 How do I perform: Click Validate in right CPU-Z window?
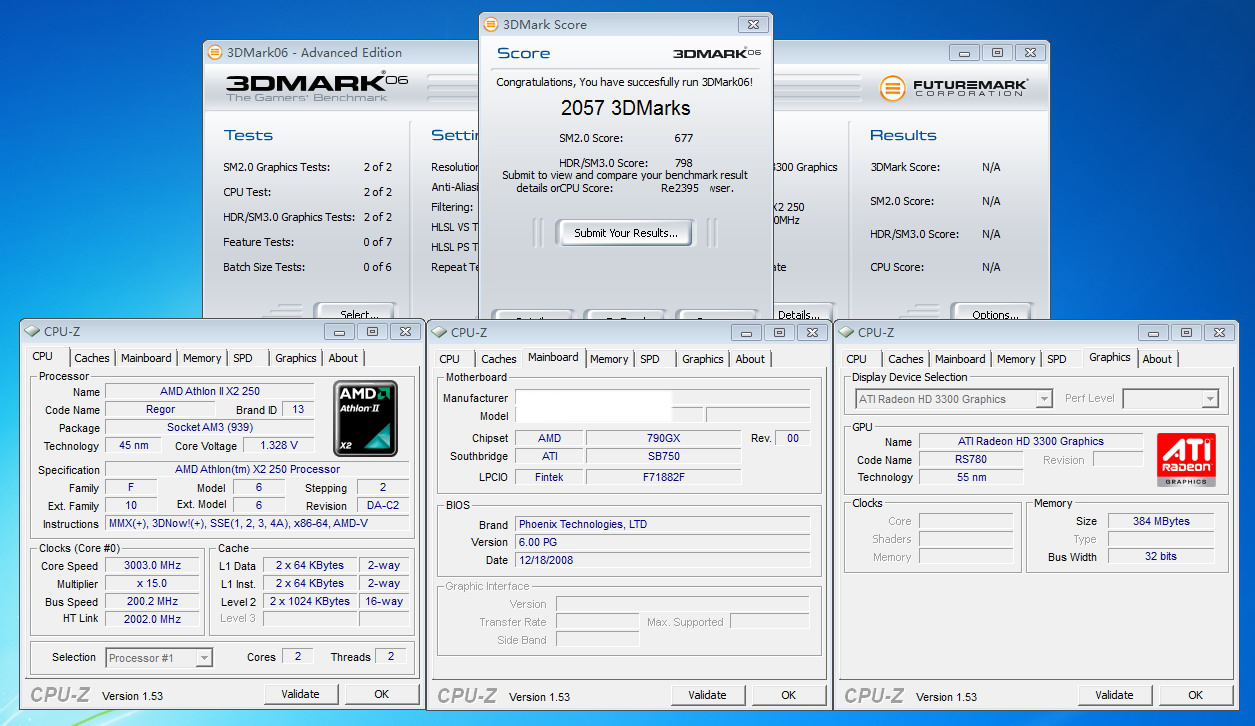click(x=1114, y=695)
